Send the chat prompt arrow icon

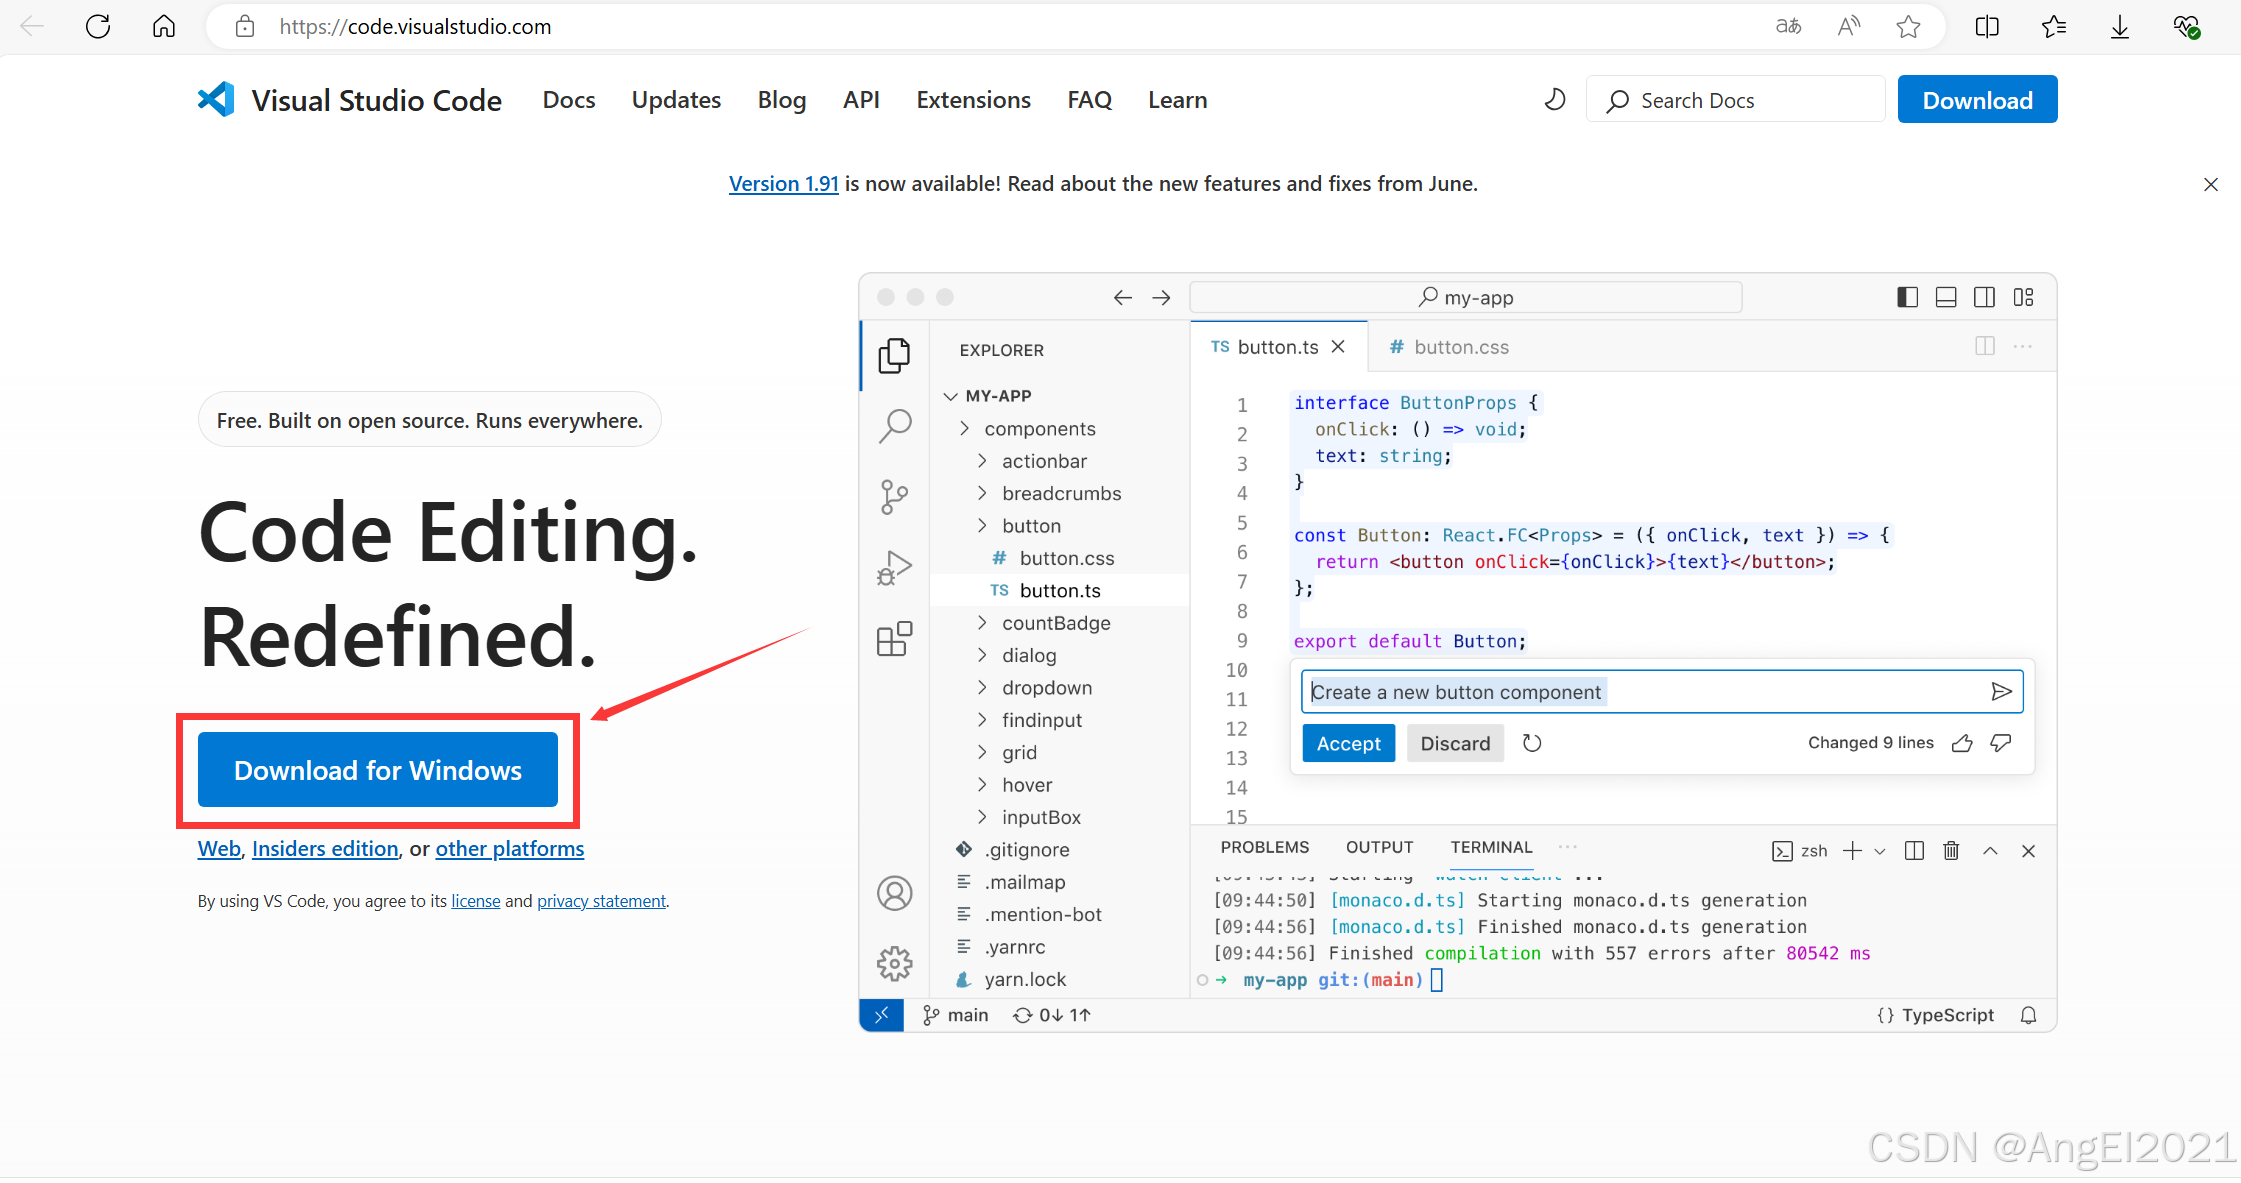tap(2001, 692)
